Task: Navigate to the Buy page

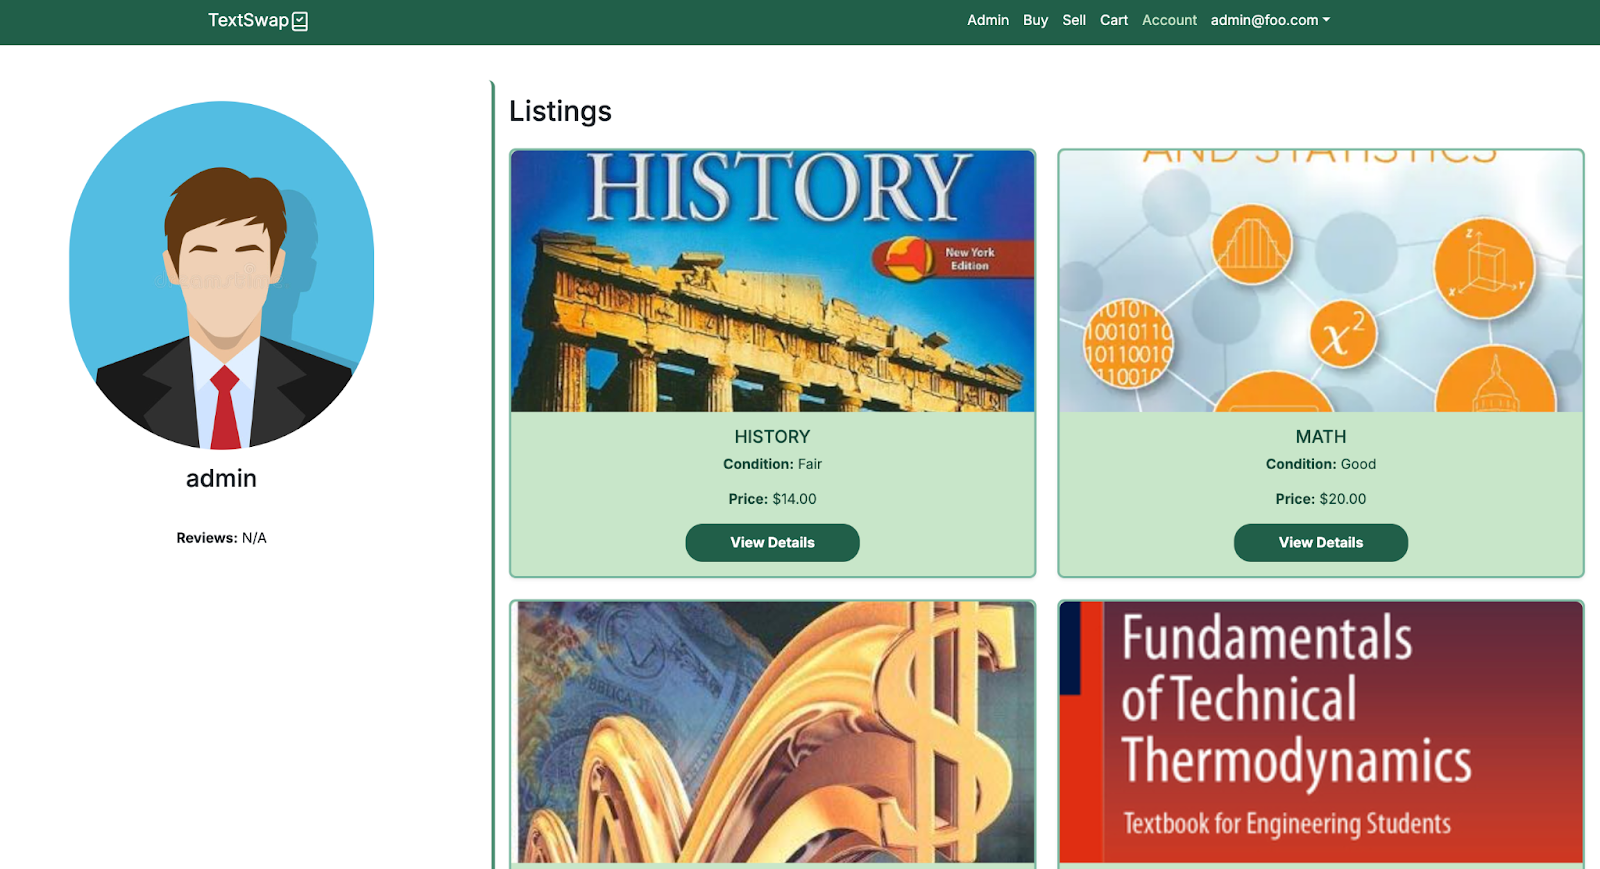Action: click(1035, 20)
